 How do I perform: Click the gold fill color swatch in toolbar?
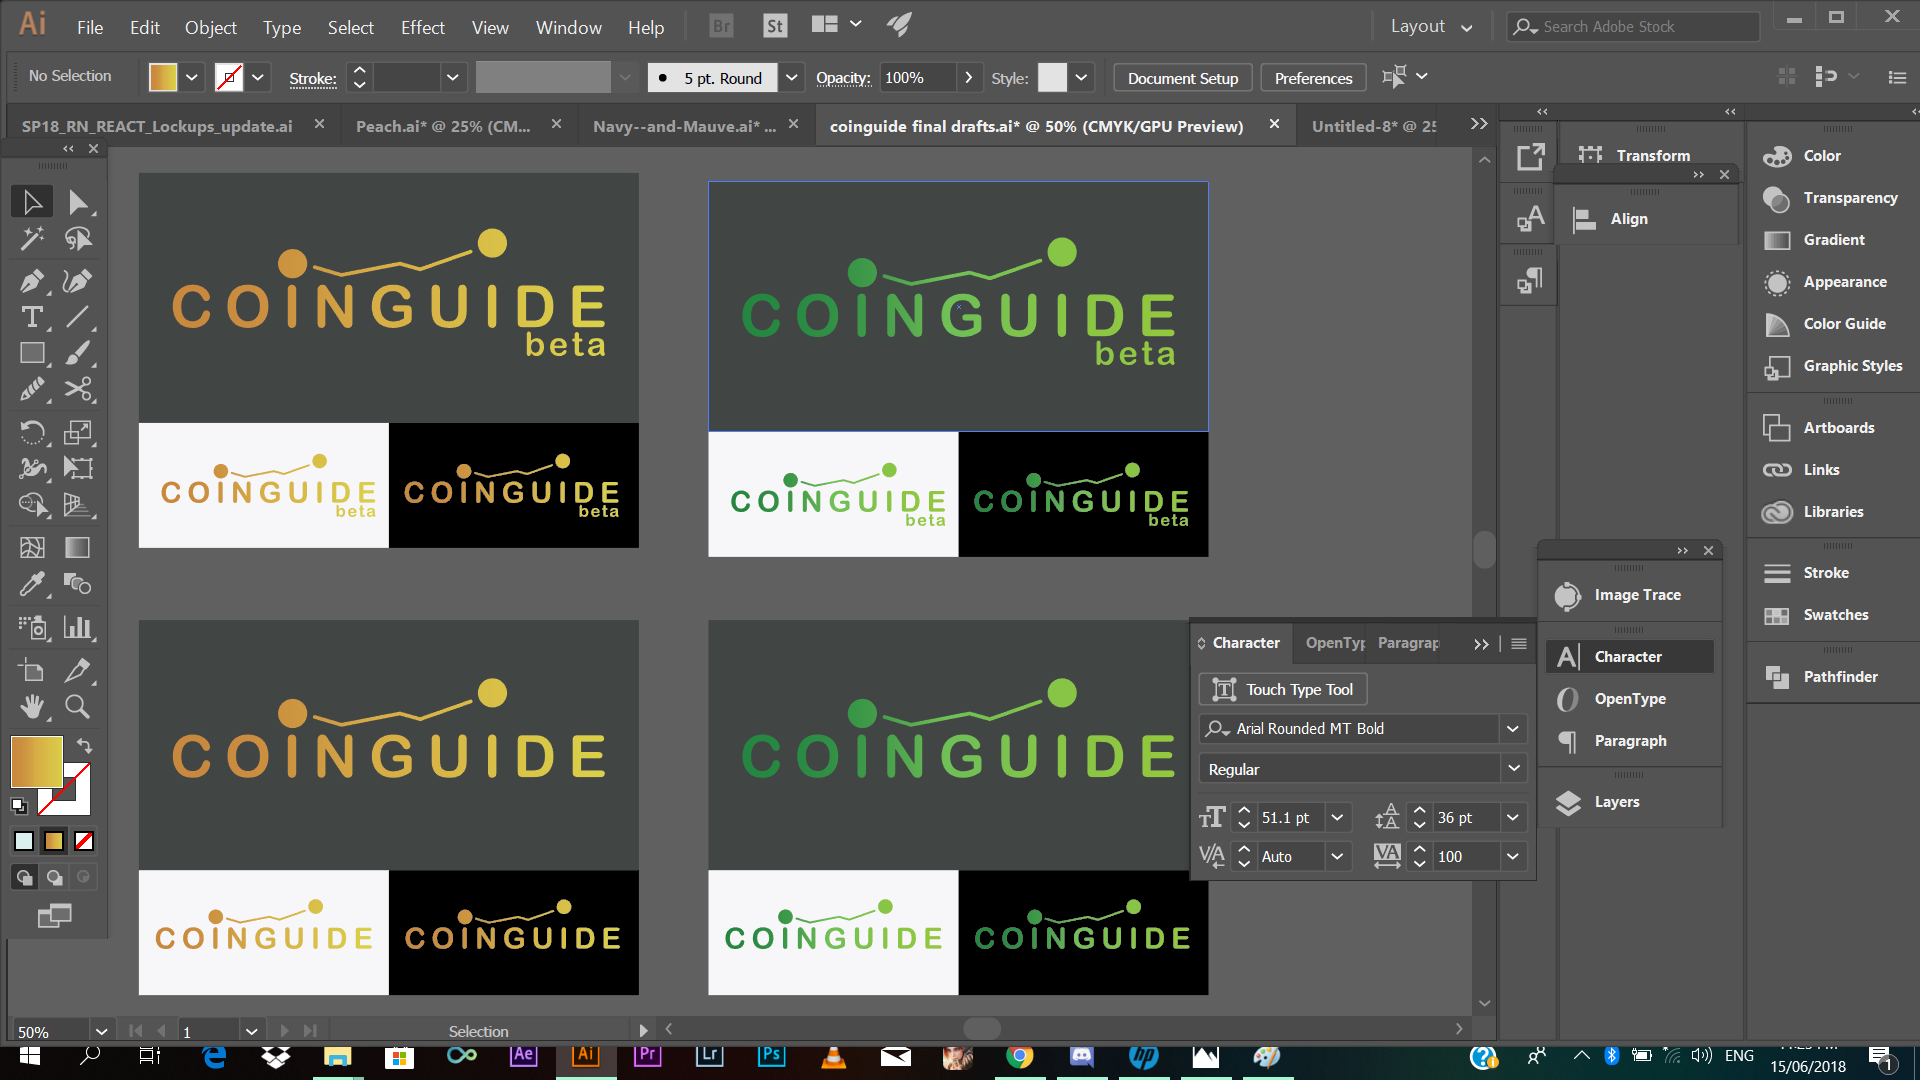[x=36, y=762]
